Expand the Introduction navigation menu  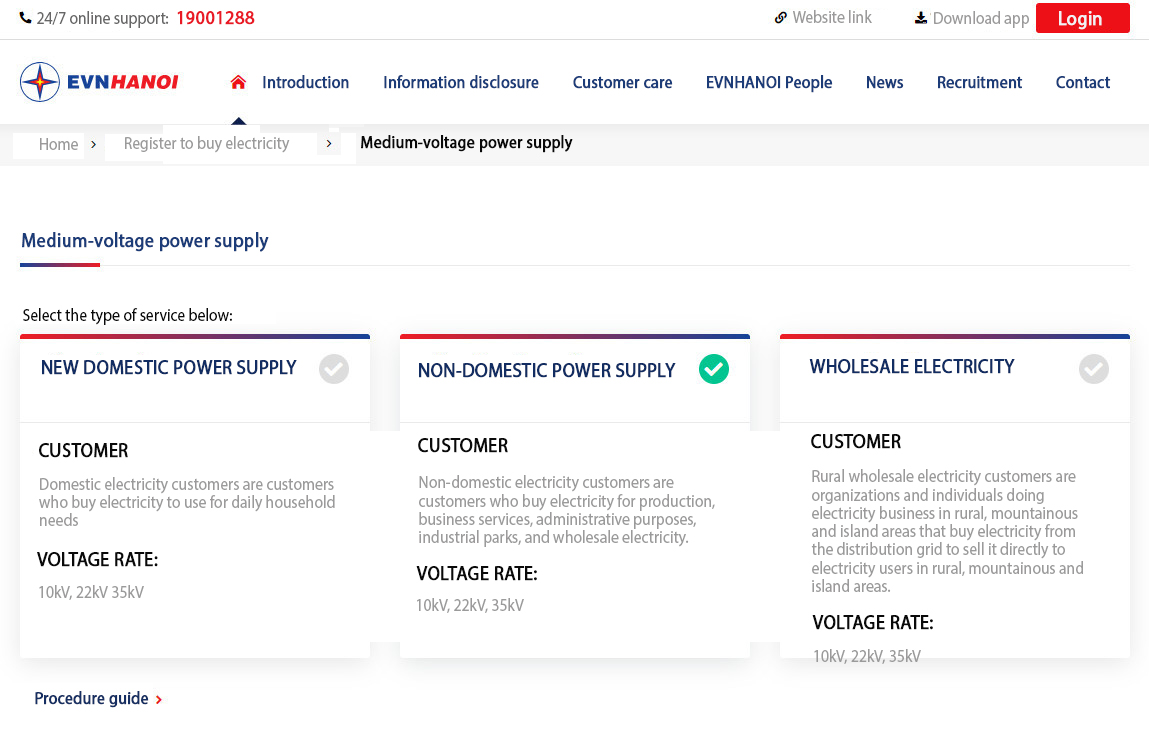pyautogui.click(x=305, y=82)
